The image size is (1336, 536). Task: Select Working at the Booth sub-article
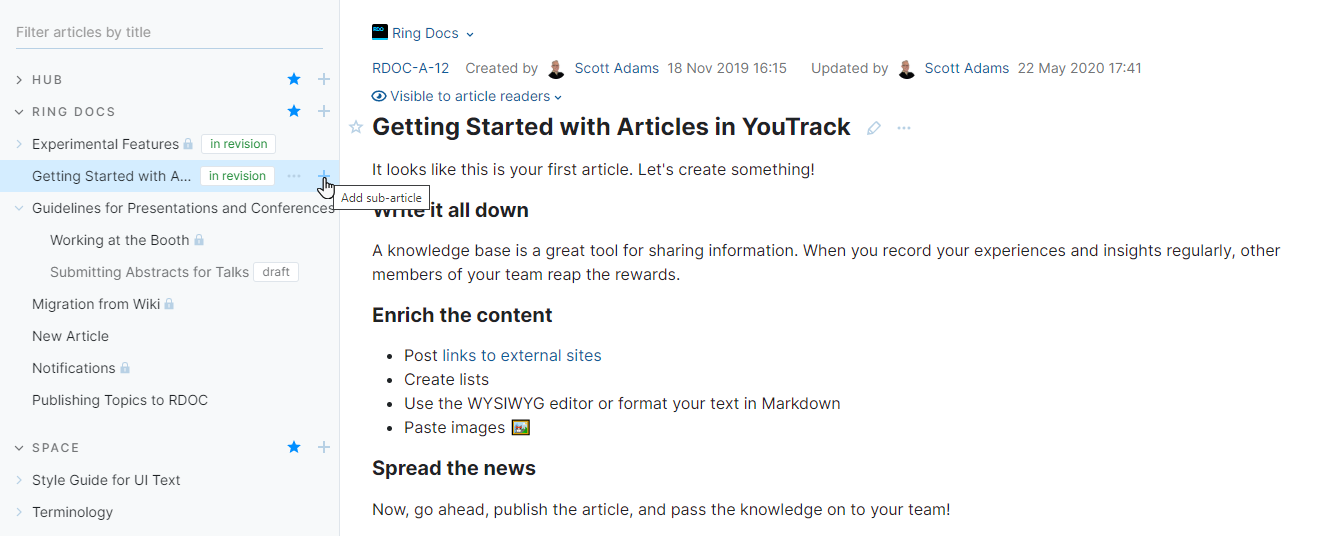point(119,240)
